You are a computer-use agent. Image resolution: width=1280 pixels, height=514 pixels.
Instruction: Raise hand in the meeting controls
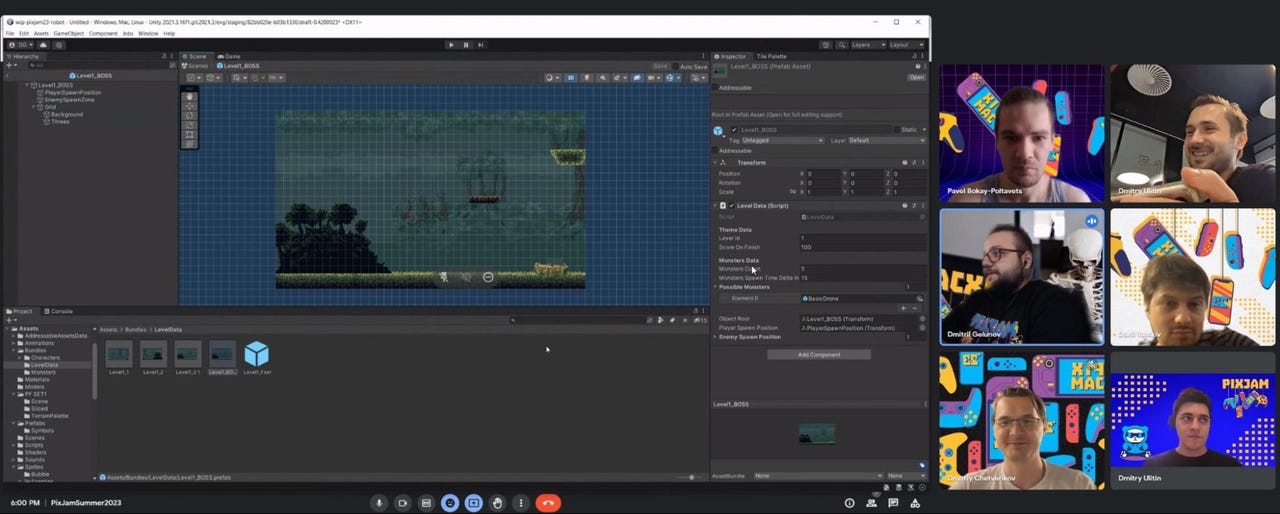tap(498, 503)
